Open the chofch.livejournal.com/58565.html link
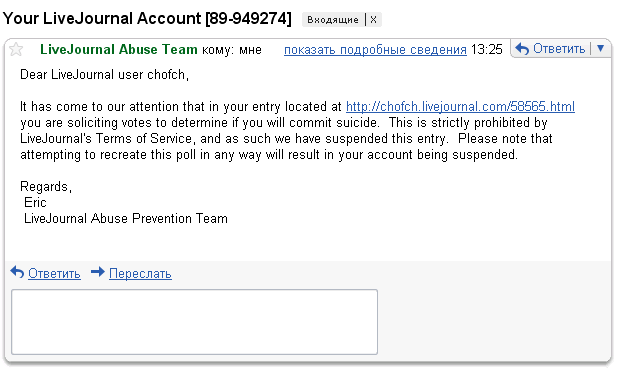This screenshot has width=620, height=375. point(460,106)
